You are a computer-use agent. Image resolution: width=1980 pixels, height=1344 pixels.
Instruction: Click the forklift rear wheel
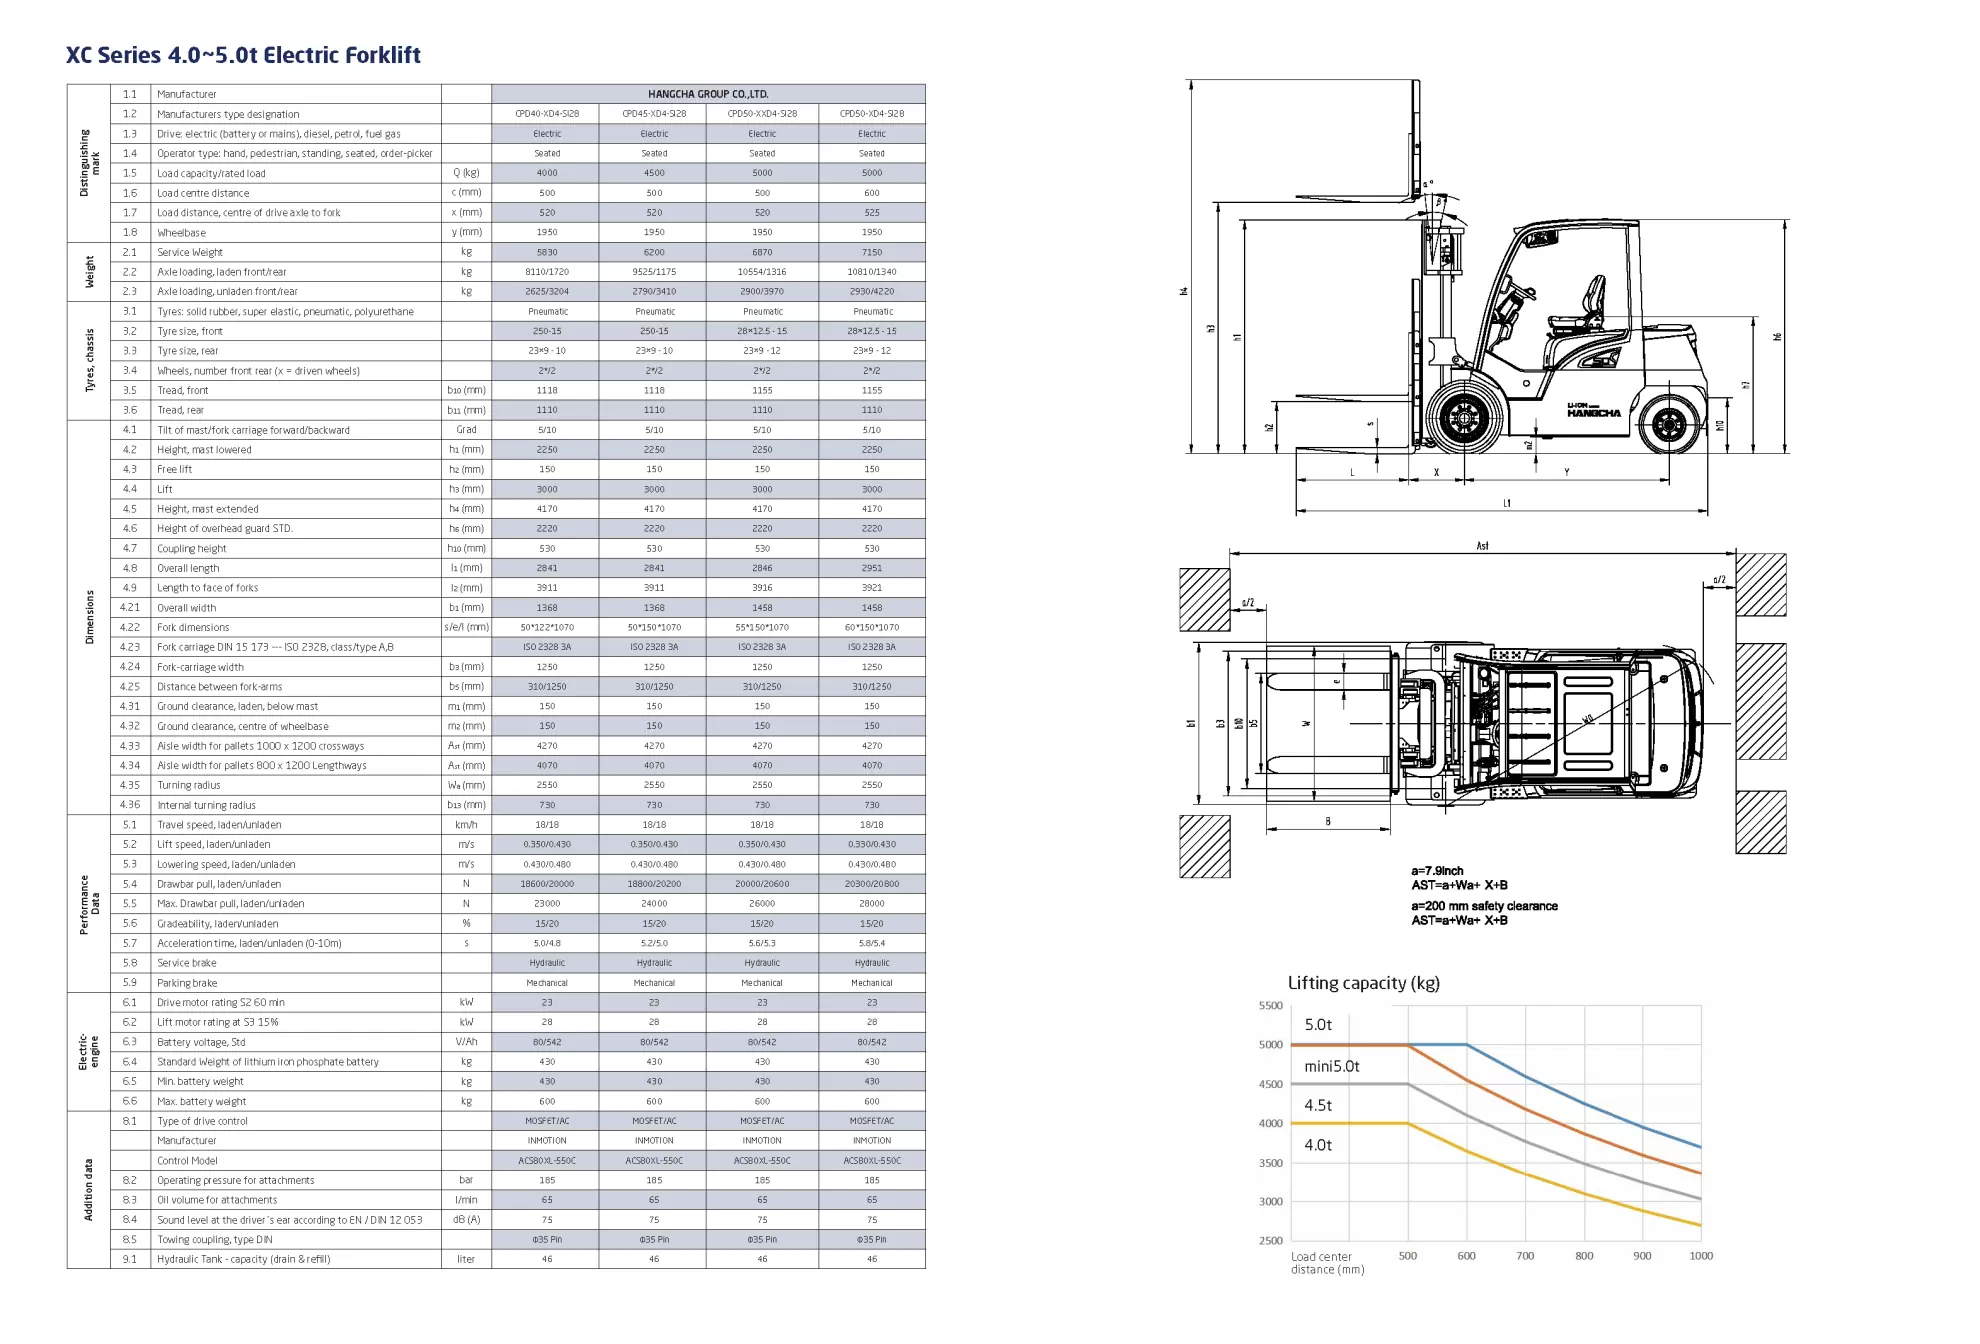point(1669,425)
